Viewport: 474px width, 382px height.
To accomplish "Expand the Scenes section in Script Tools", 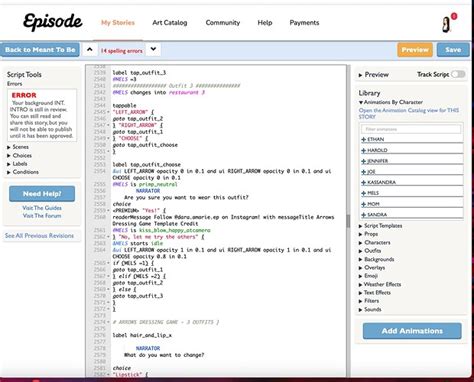I will coord(18,147).
